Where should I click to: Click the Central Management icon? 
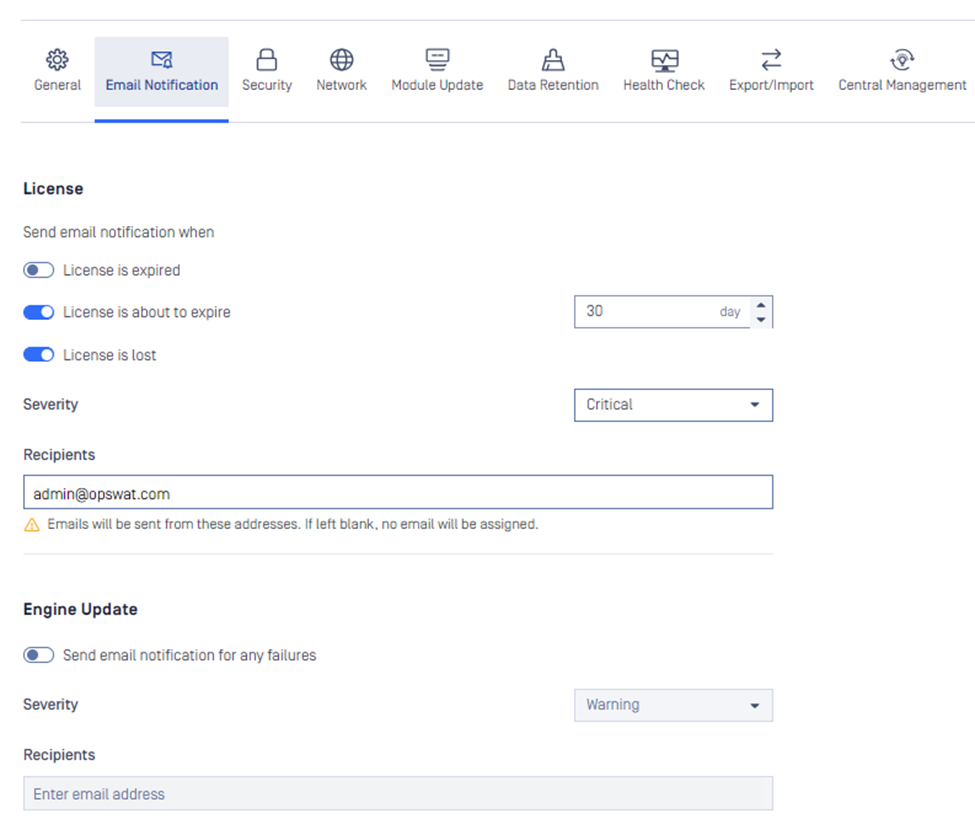tap(902, 59)
